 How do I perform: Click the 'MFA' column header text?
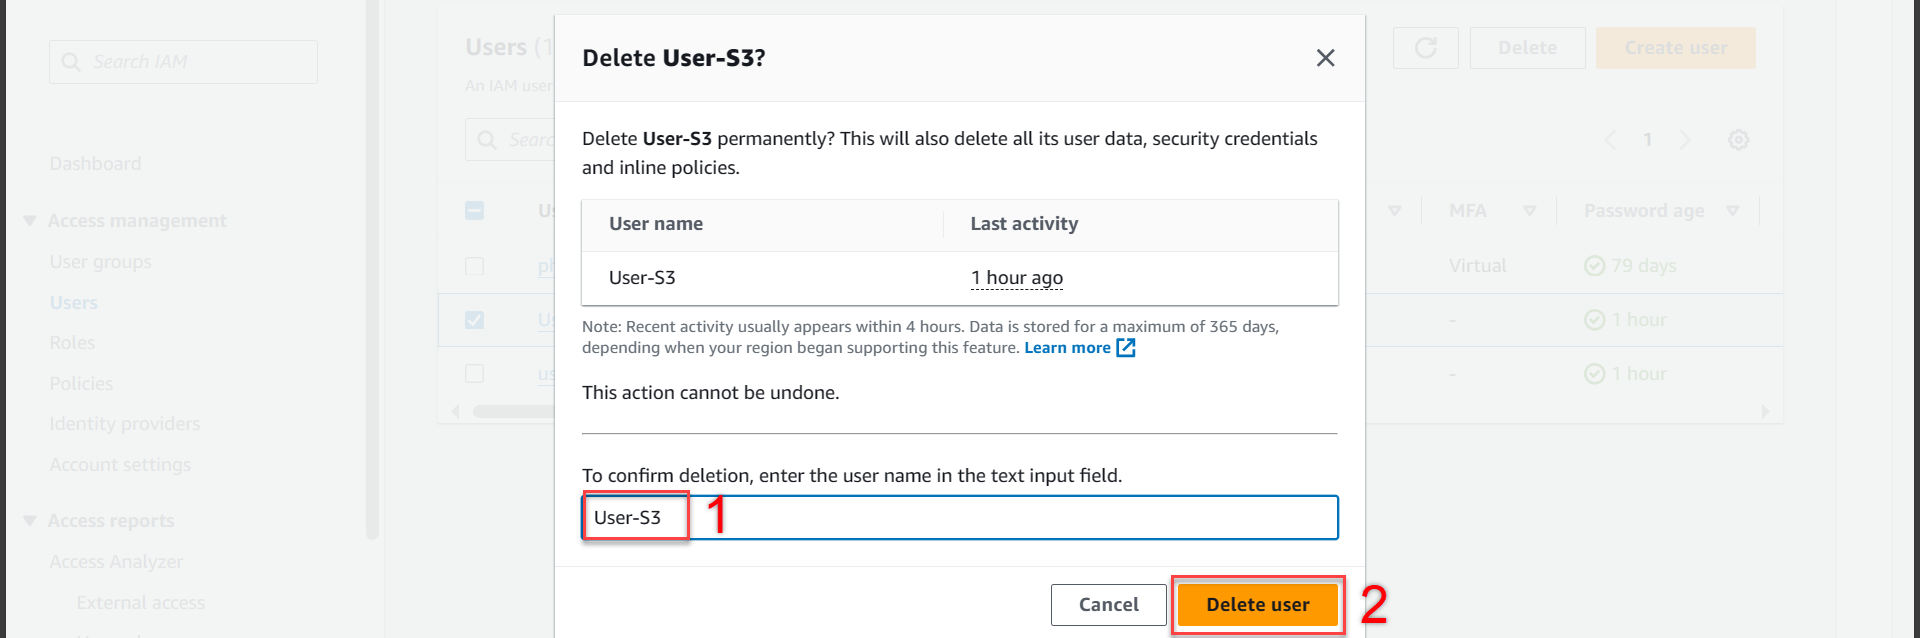[1468, 211]
